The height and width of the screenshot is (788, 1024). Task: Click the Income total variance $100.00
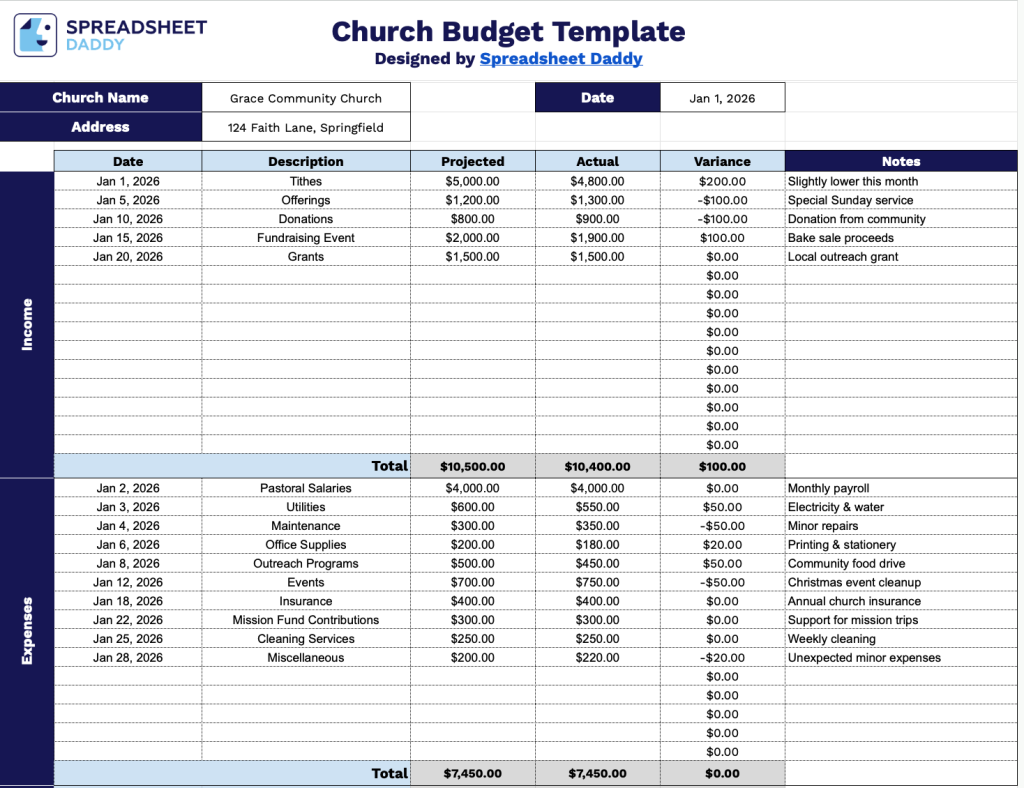[722, 466]
